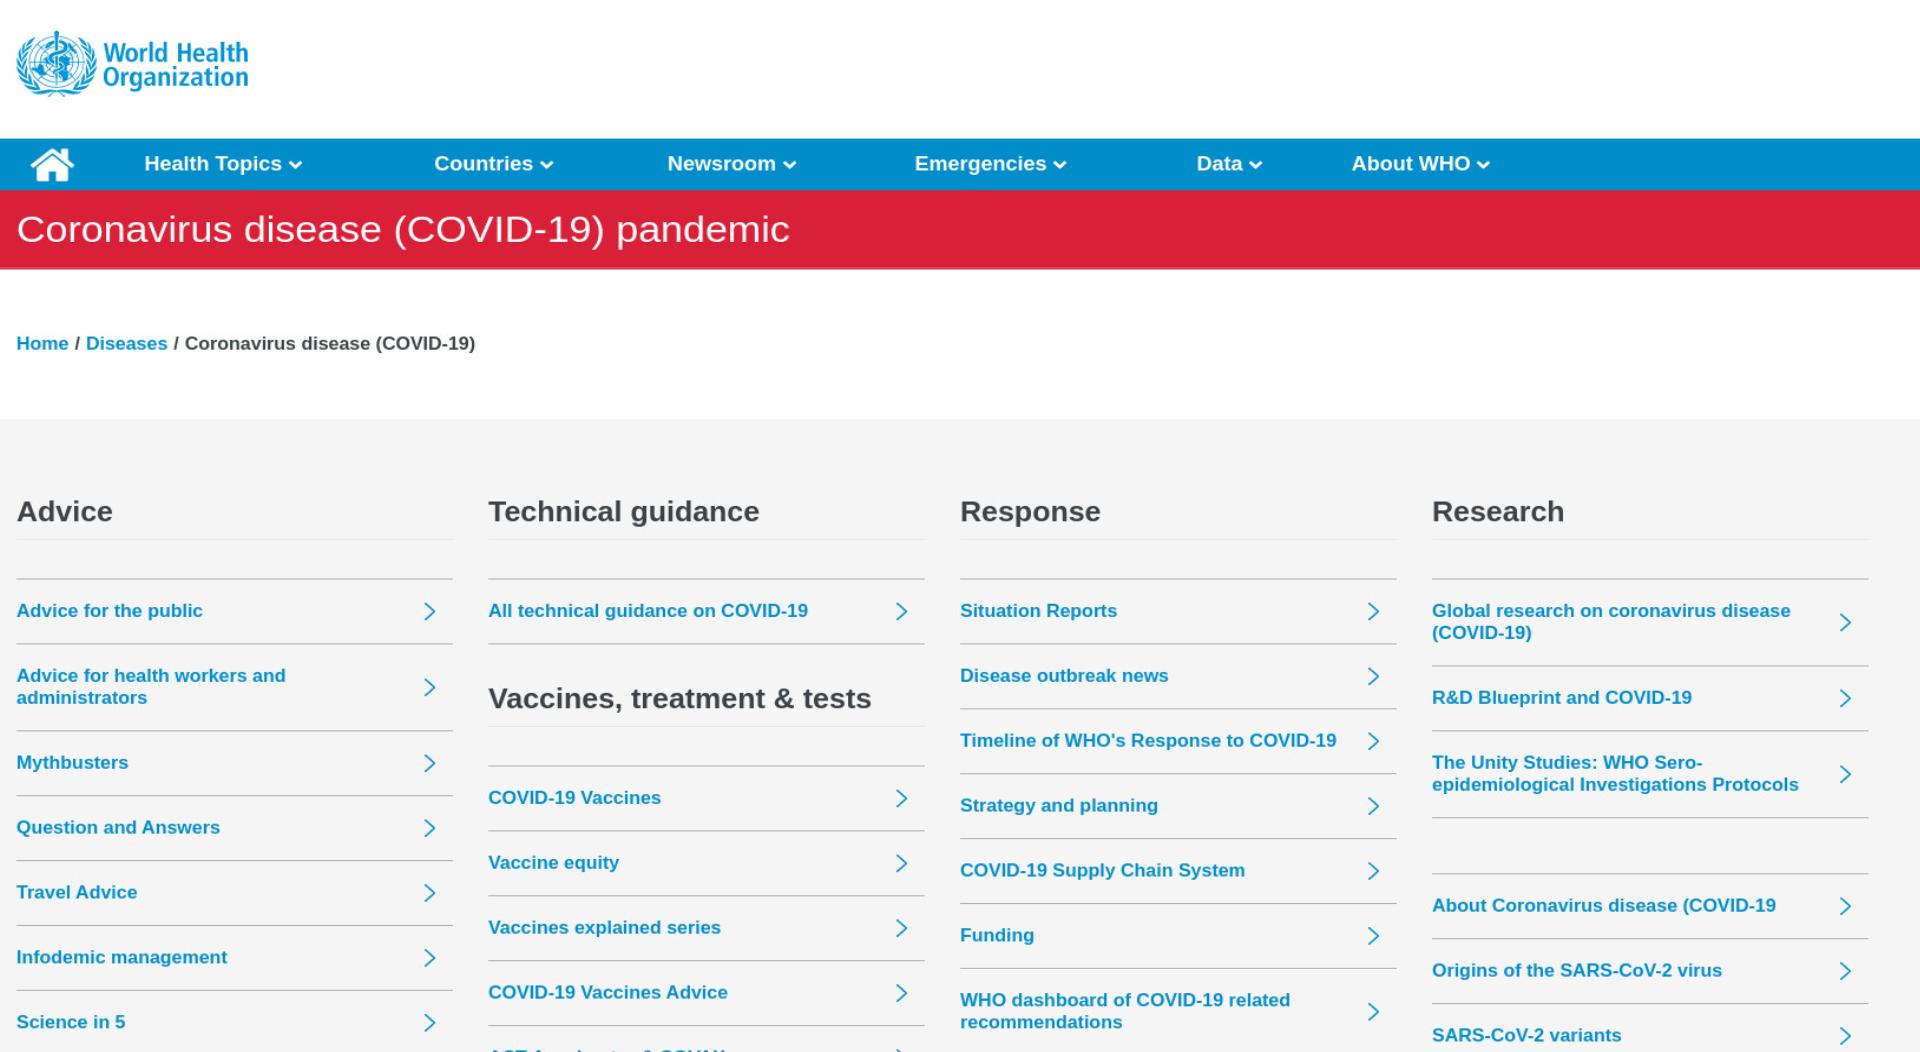Click chevron beside Advice for health workers
Viewport: 1920px width, 1052px height.
click(x=429, y=687)
